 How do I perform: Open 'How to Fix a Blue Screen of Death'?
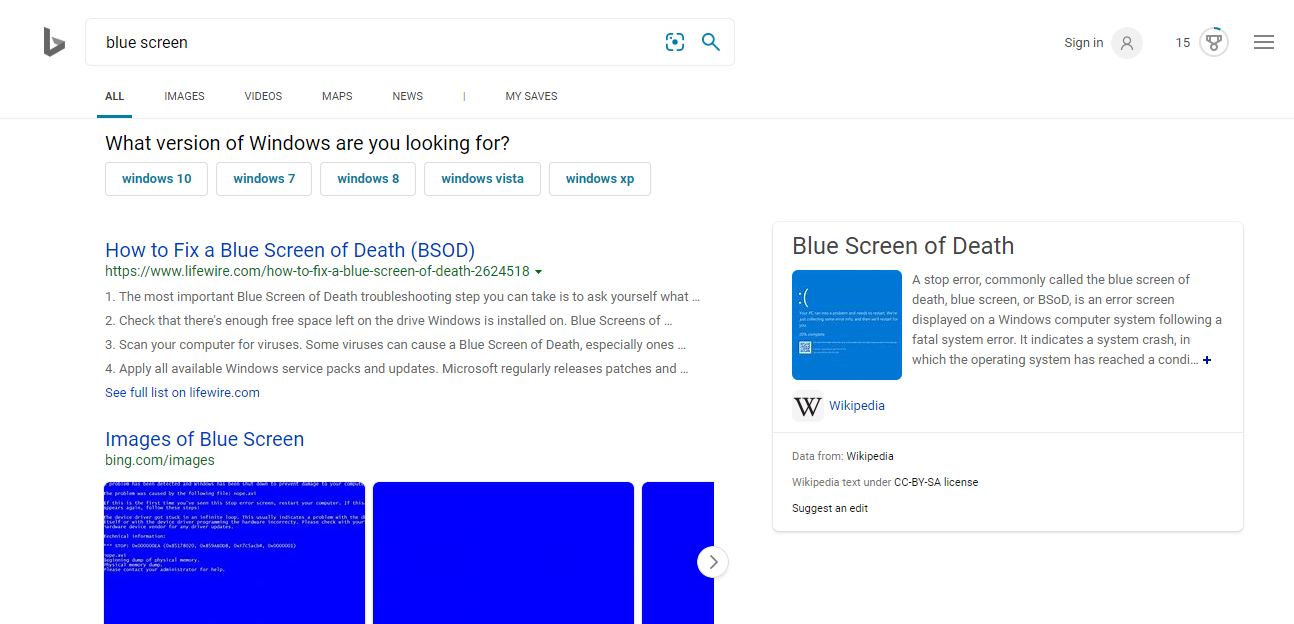pyautogui.click(x=289, y=249)
